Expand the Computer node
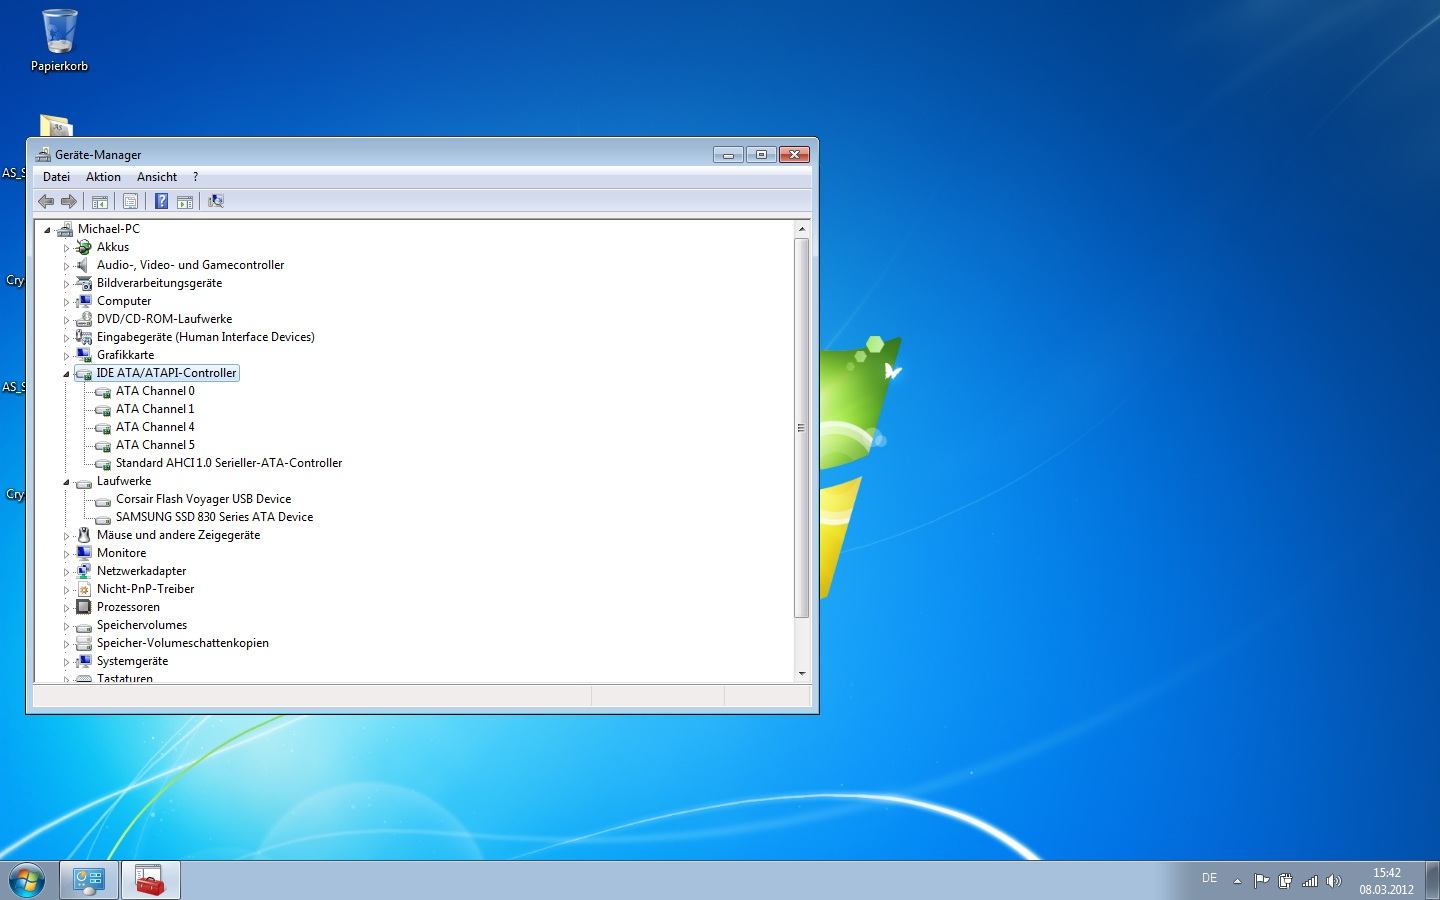Screen dimensions: 1440x900 pyautogui.click(x=67, y=302)
